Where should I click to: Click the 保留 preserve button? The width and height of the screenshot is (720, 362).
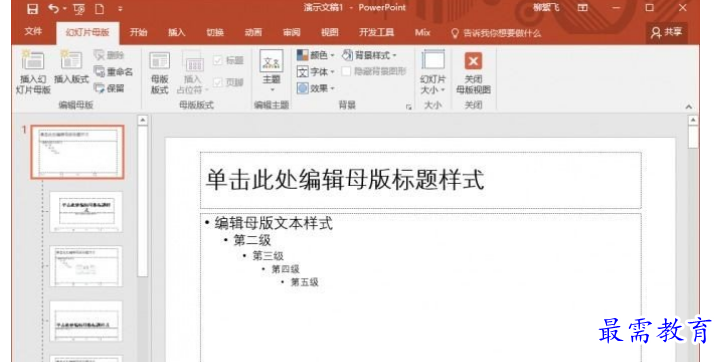(x=109, y=88)
